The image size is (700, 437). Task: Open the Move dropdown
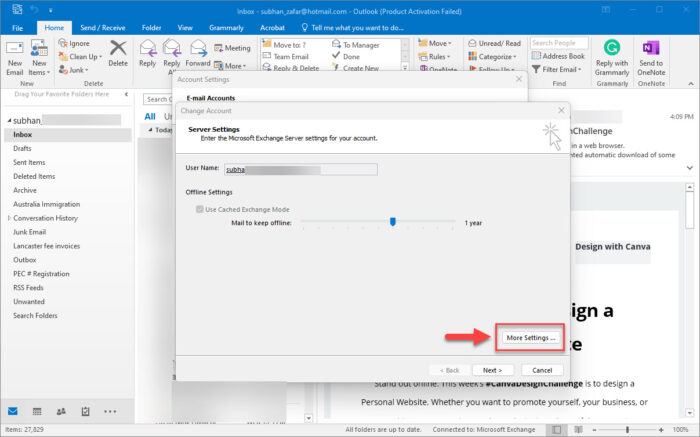point(435,43)
